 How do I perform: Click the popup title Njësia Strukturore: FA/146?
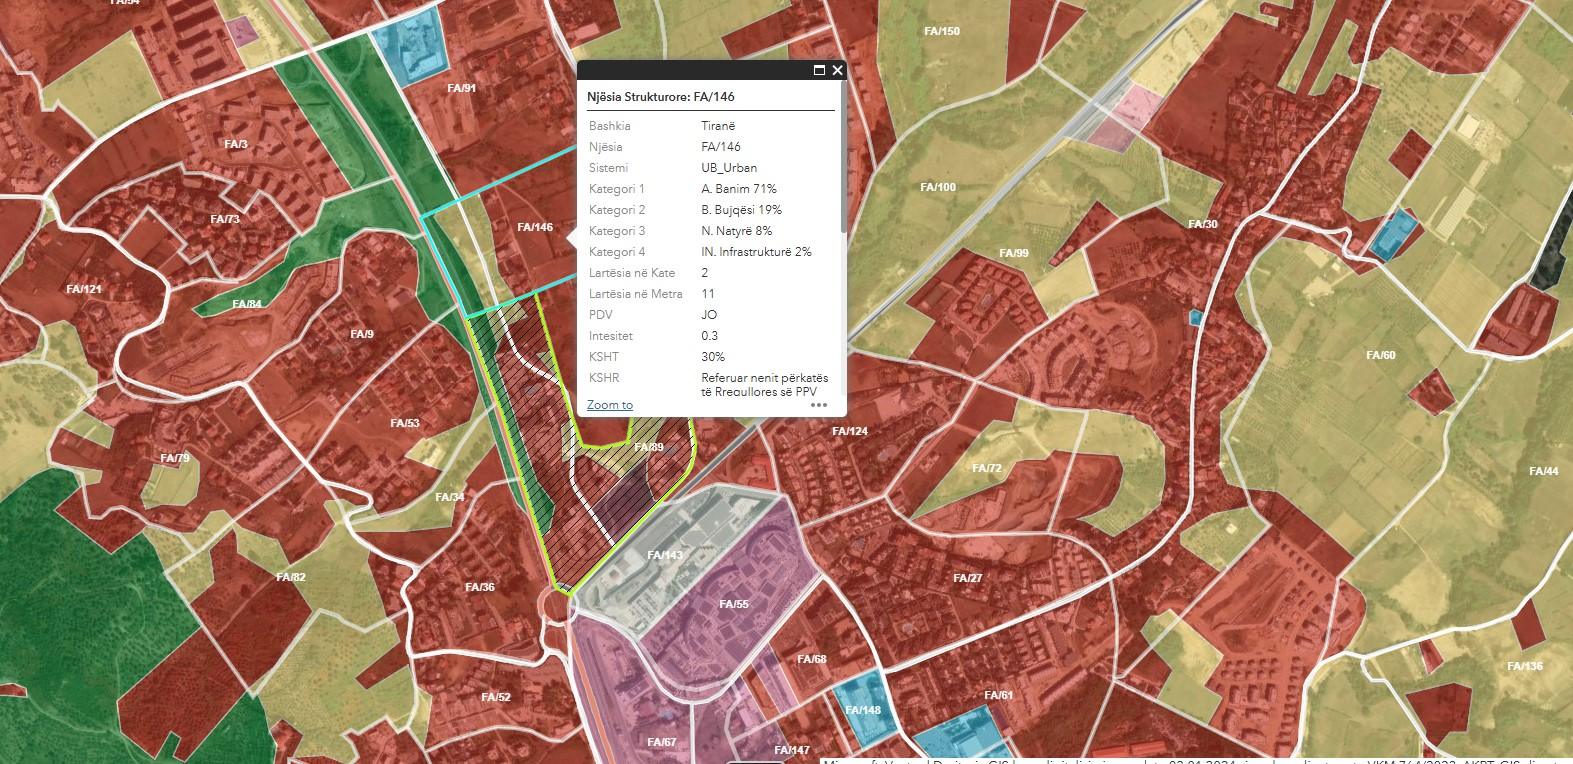663,97
